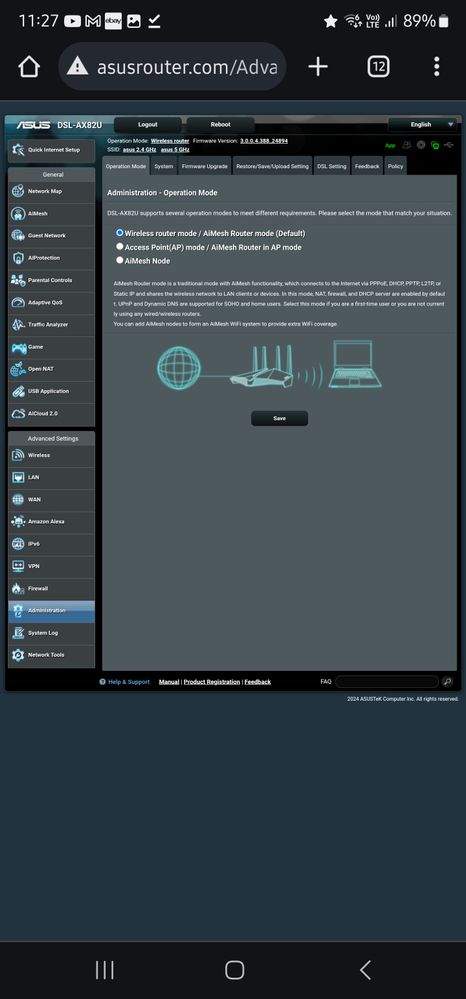Viewport: 466px width, 999px height.
Task: Select the AiMesh Node radio option
Action: [x=120, y=260]
